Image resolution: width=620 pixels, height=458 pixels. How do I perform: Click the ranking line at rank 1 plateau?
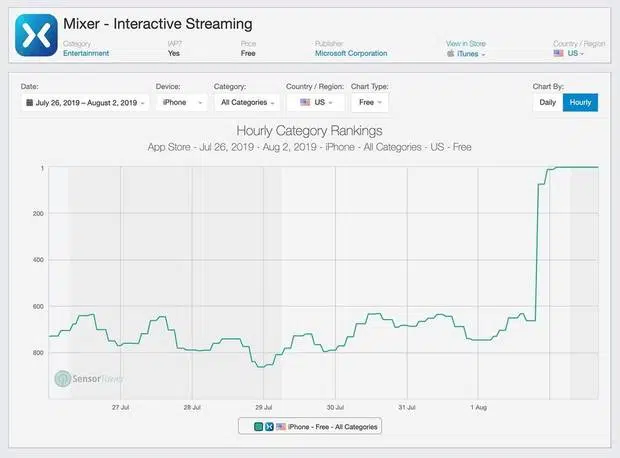point(577,167)
